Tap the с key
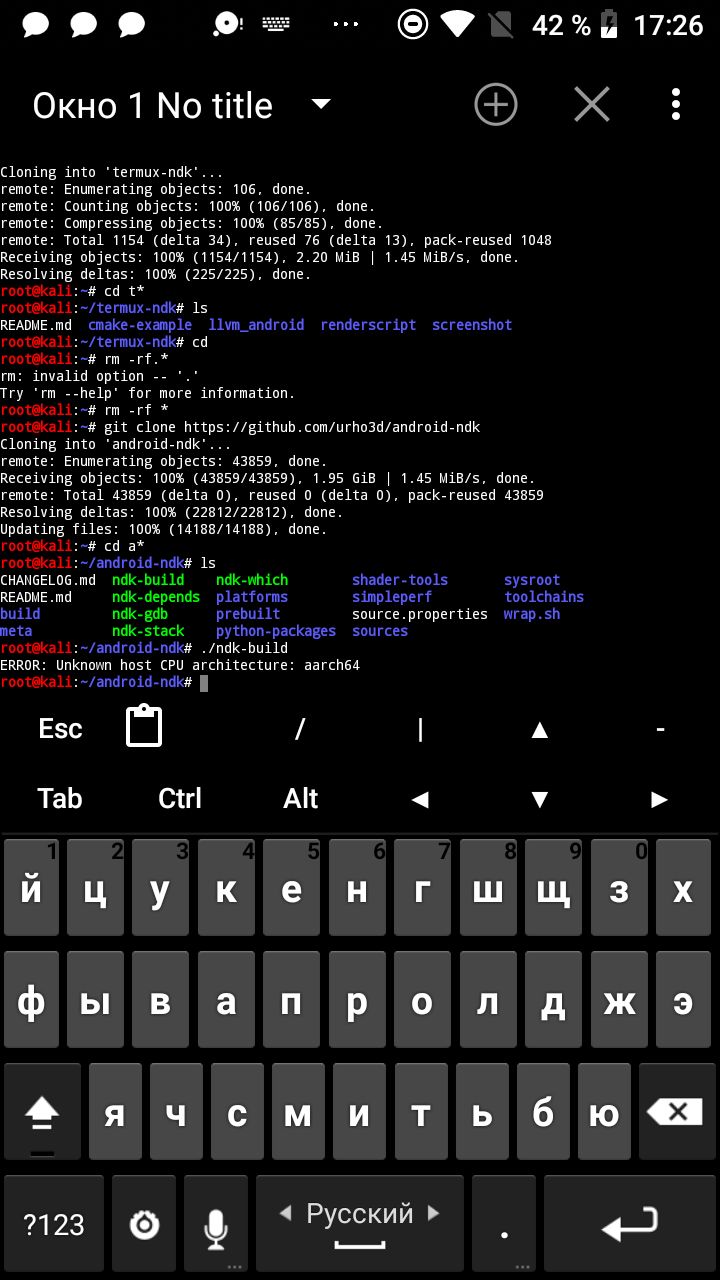The image size is (720, 1280). 237,1111
